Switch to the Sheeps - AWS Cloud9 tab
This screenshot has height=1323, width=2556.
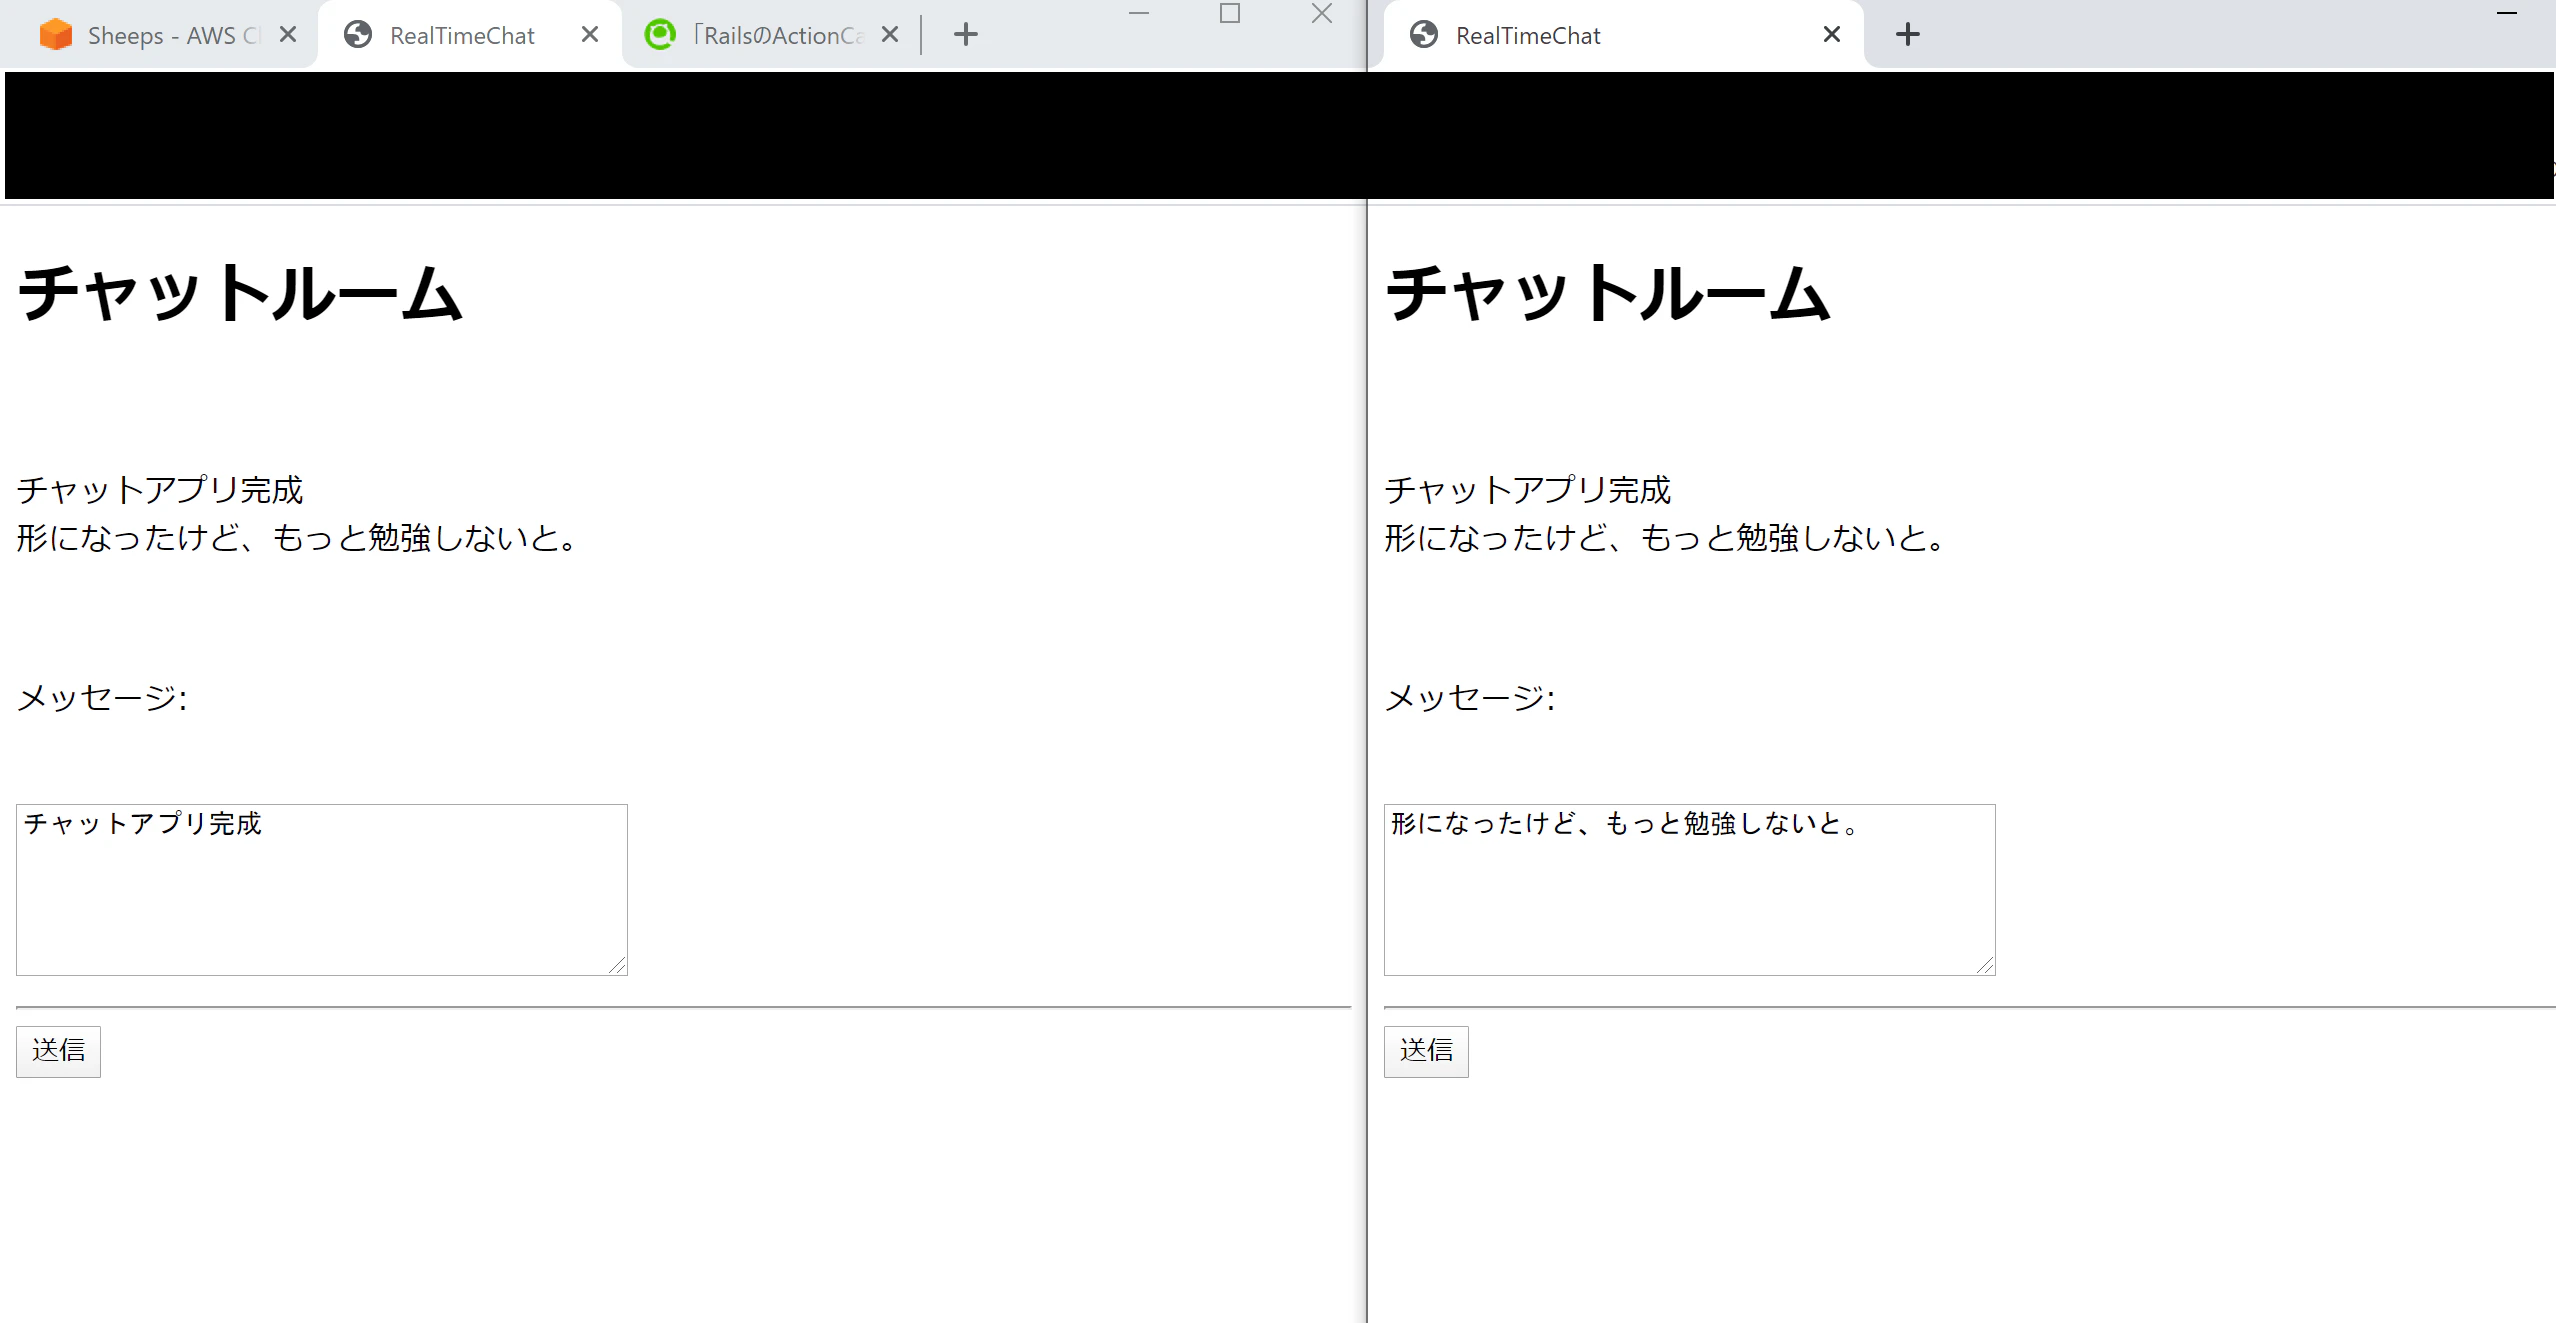click(160, 36)
